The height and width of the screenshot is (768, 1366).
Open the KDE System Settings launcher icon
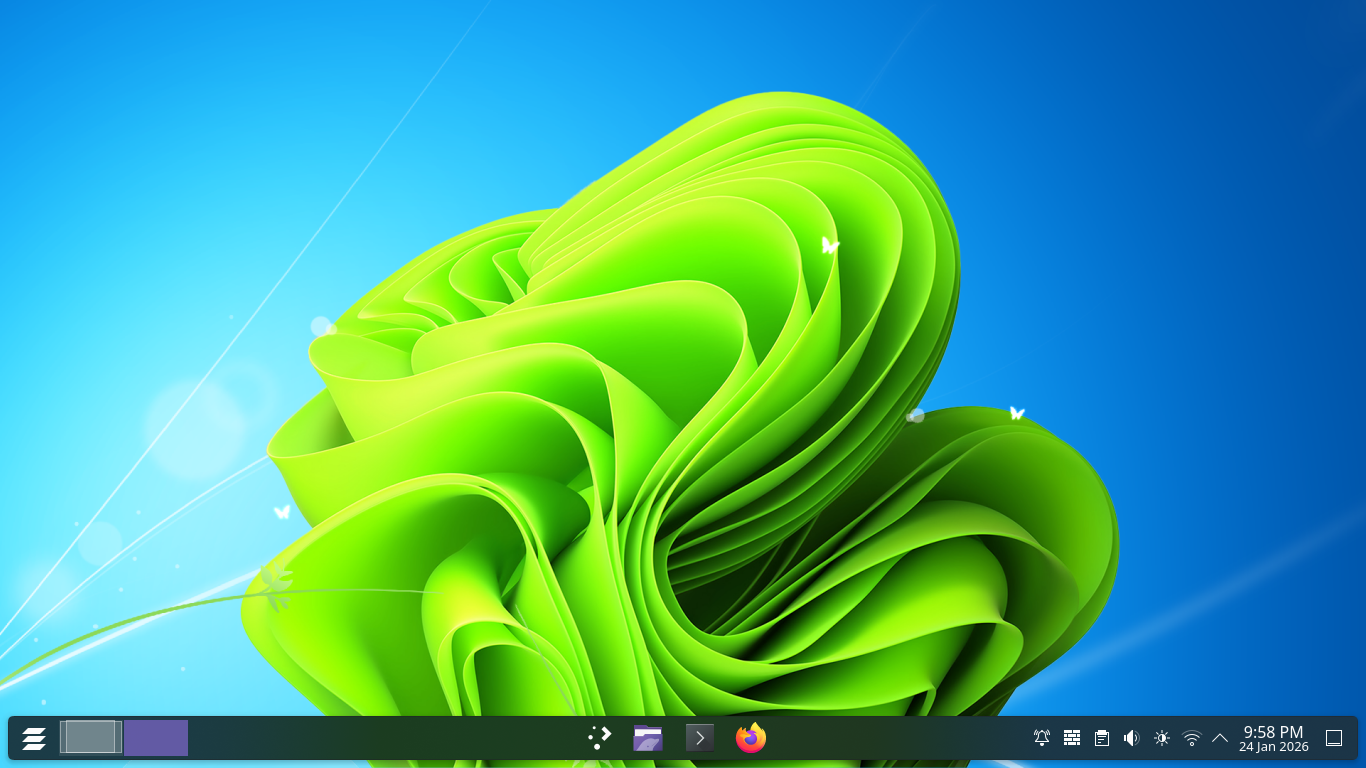tap(599, 738)
